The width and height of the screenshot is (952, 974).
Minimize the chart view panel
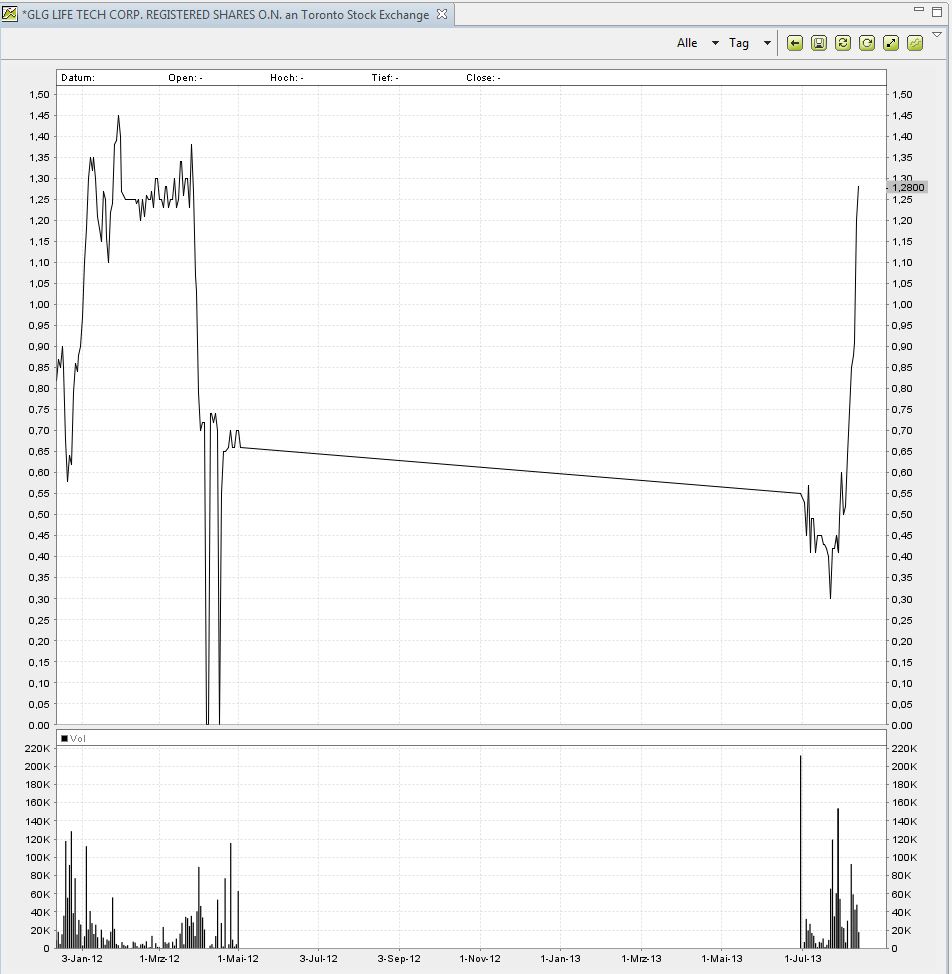pyautogui.click(x=919, y=9)
